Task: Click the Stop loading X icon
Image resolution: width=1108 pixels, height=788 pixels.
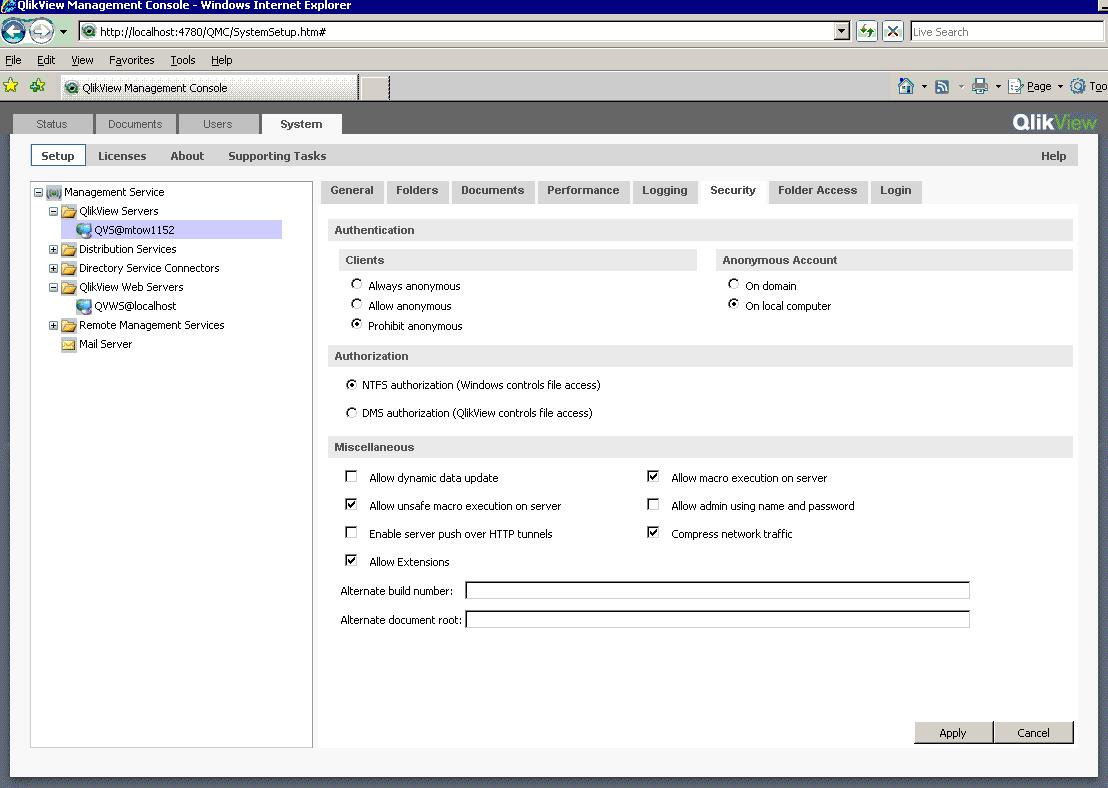Action: coord(893,31)
